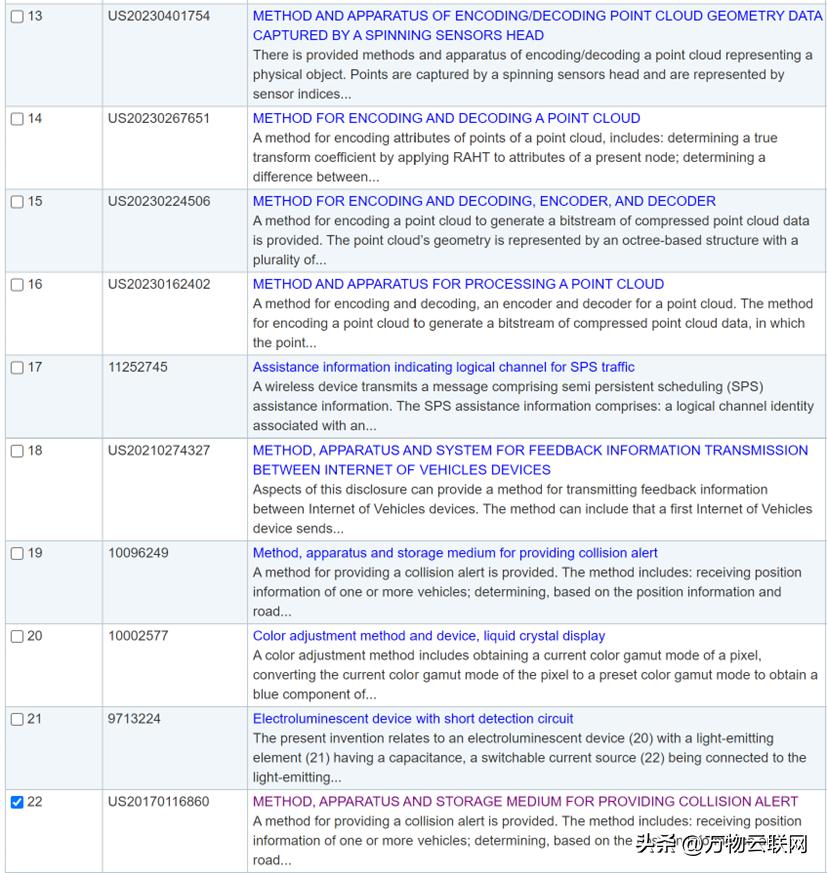Open the visited purple collision alert patent link
Screen dimensions: 827x873
[x=525, y=802]
